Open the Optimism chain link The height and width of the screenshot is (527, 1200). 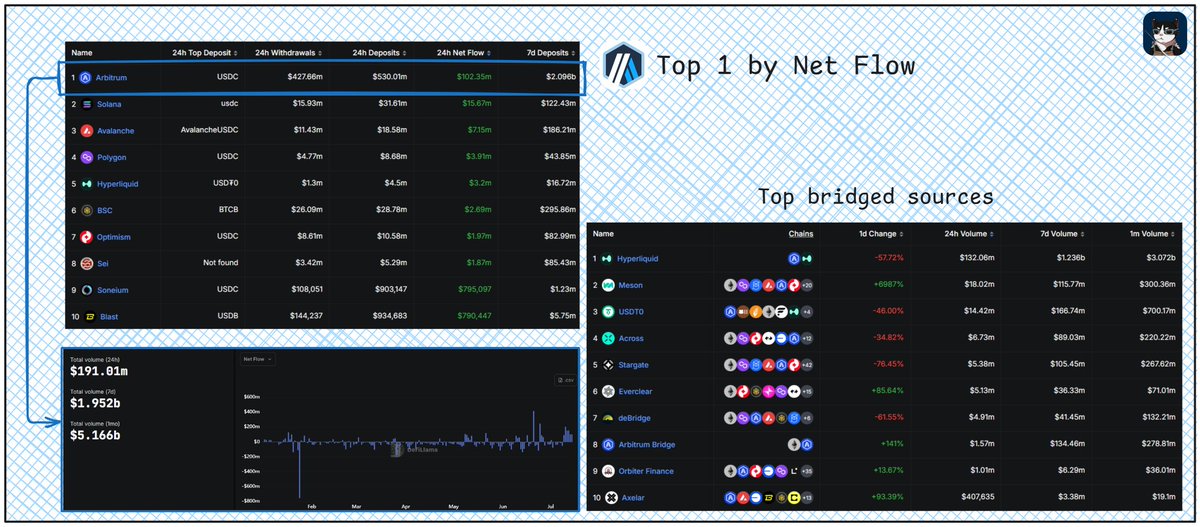tap(115, 237)
